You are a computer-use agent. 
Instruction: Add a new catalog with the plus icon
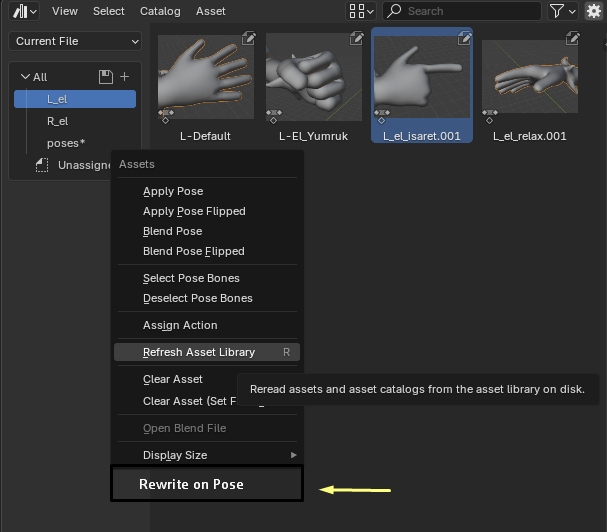coord(124,77)
